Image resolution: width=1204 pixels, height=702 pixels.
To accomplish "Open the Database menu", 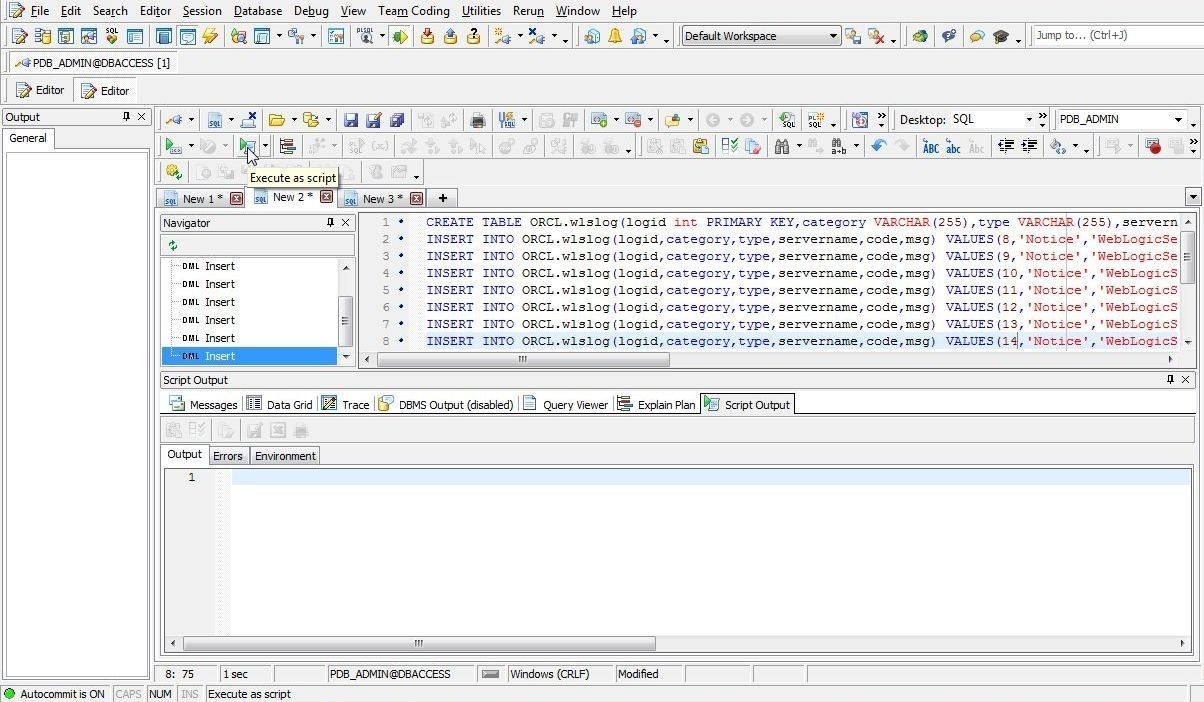I will coord(257,10).
